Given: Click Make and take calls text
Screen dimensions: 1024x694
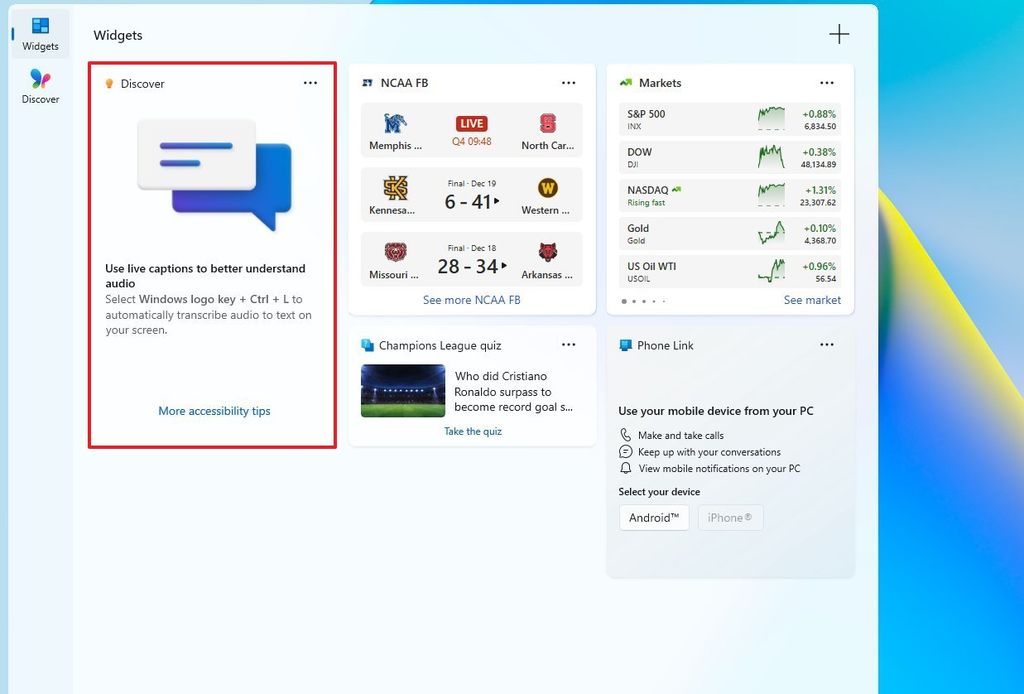Looking at the screenshot, I should [x=680, y=435].
